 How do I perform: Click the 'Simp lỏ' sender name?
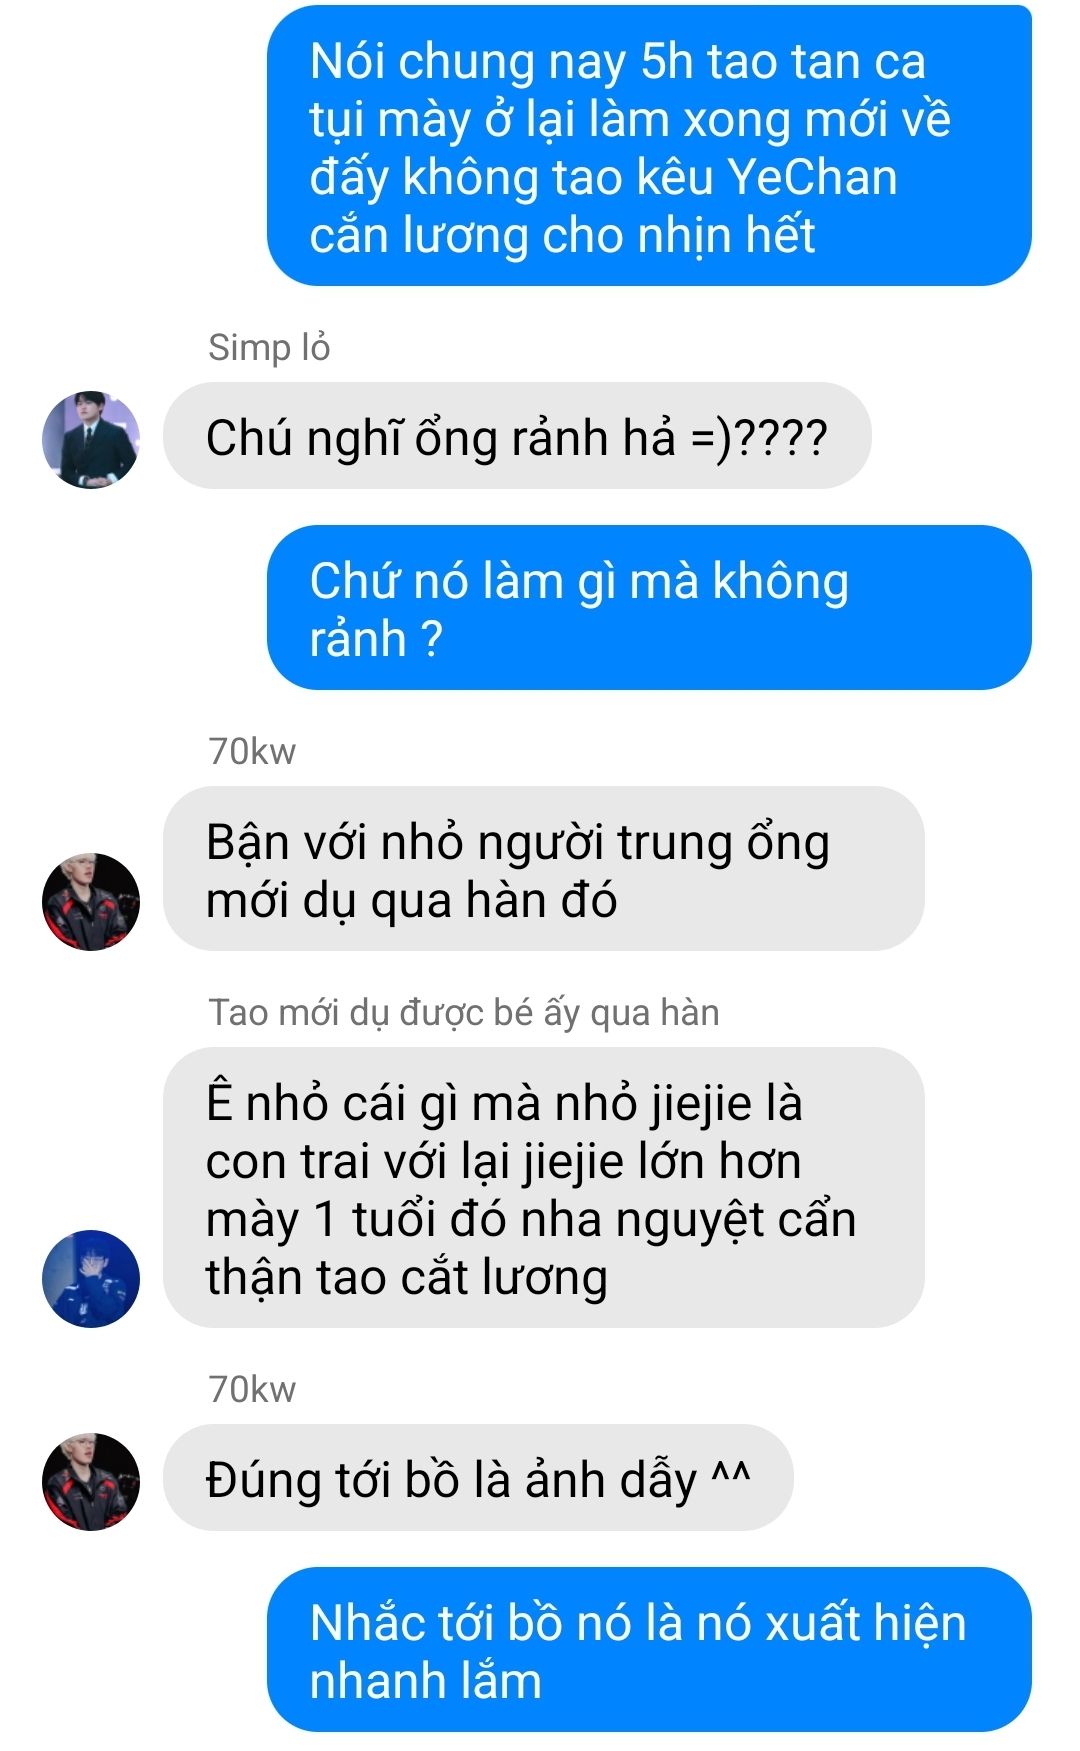tap(269, 348)
